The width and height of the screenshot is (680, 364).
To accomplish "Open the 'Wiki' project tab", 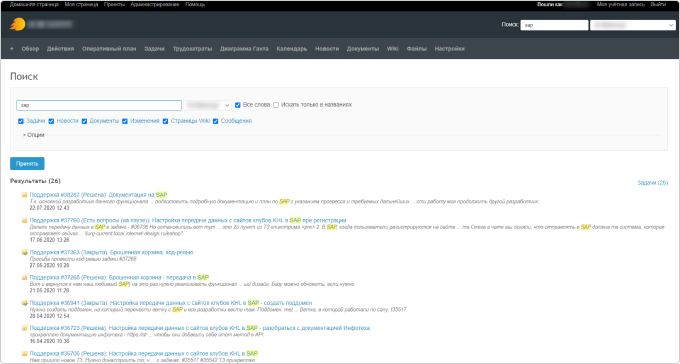I will 392,49.
